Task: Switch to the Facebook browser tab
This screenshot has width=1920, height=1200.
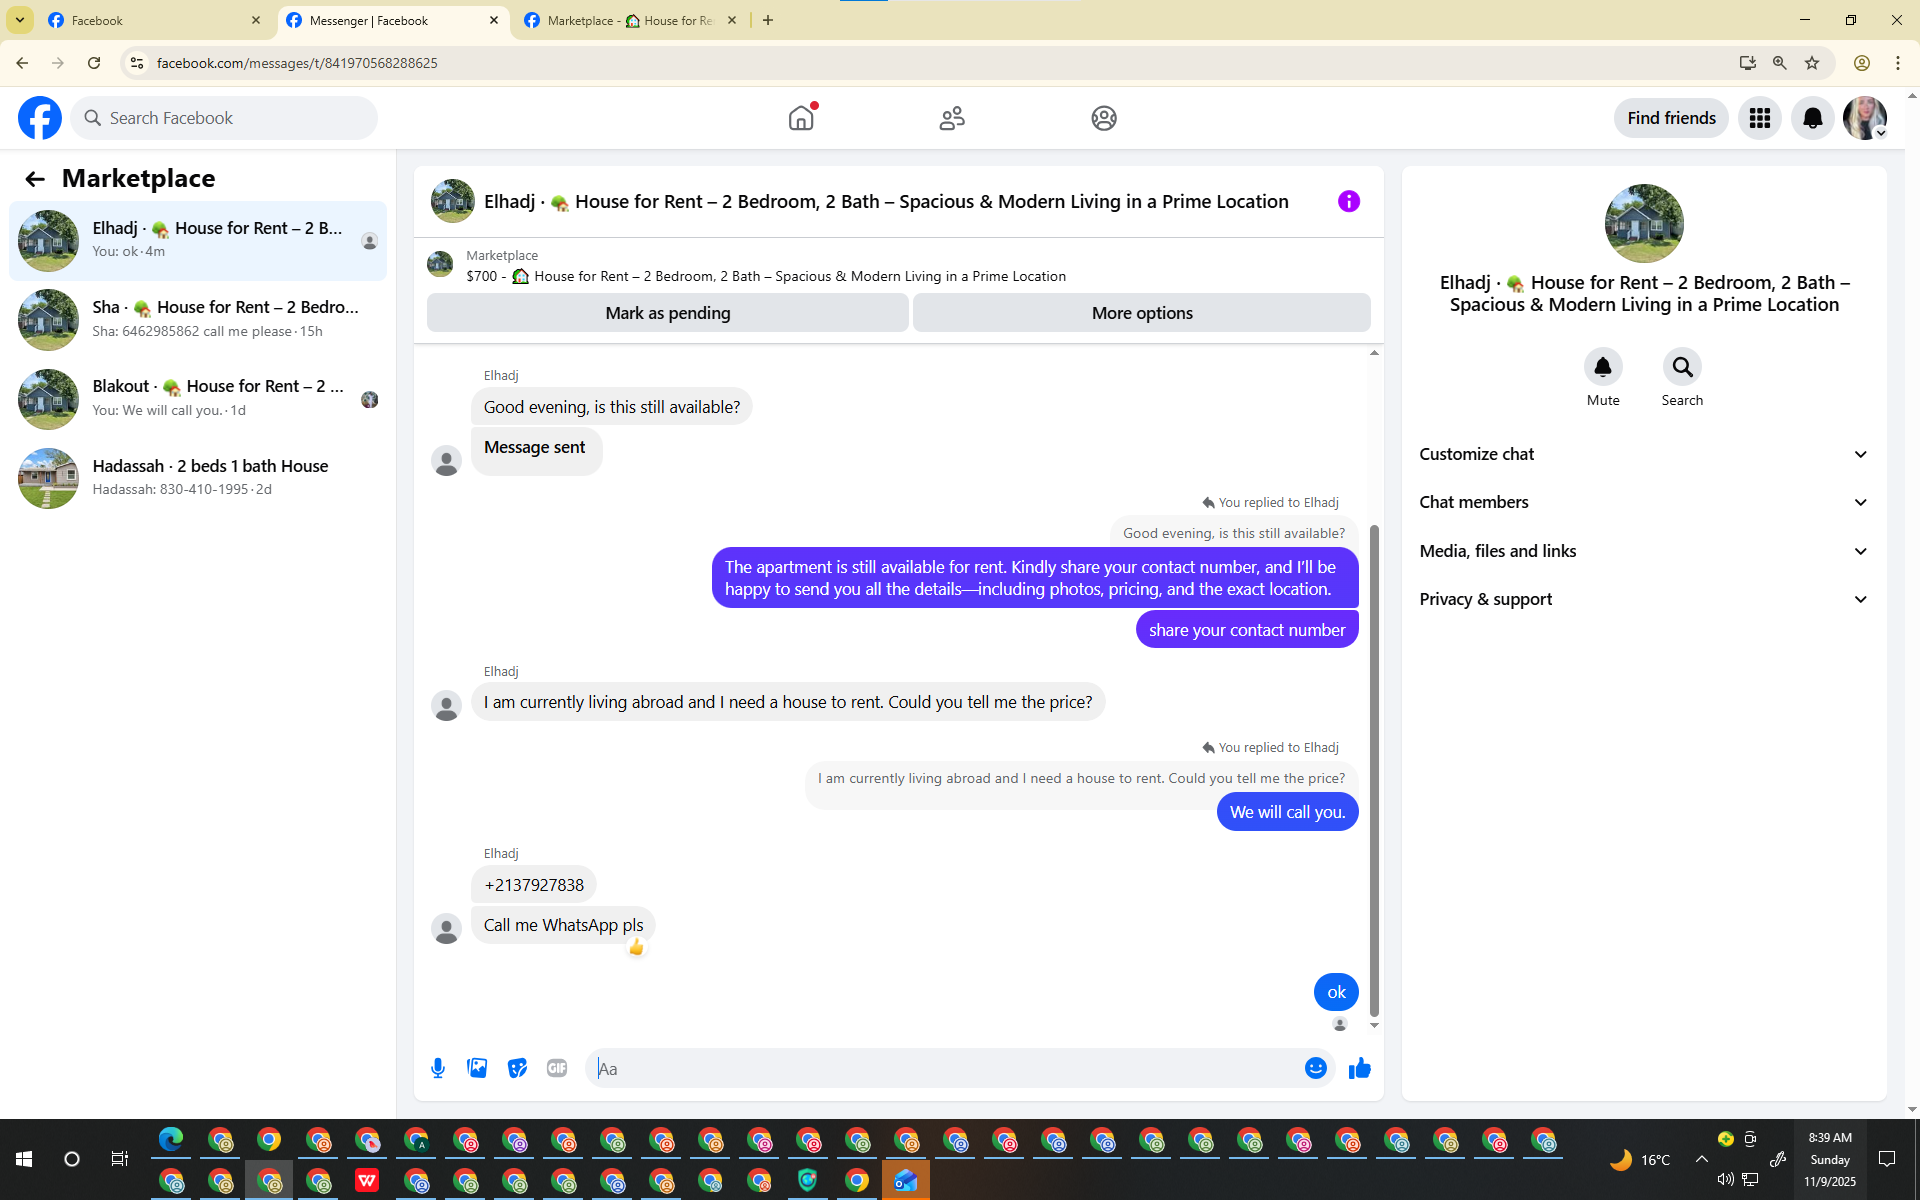Action: coord(154,20)
